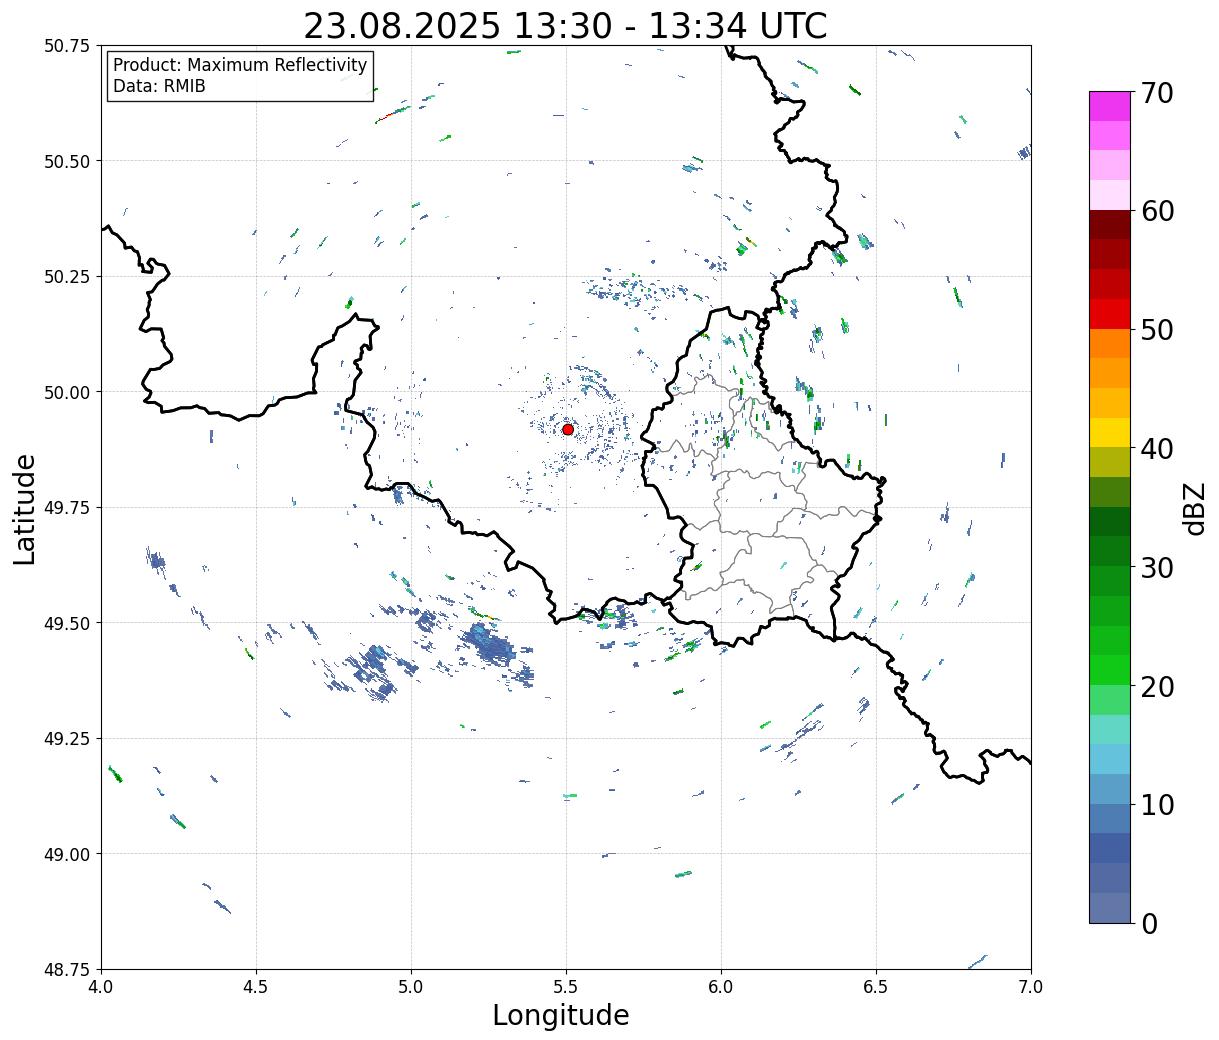Click the colorbar tick label 20
The height and width of the screenshot is (1040, 1219).
tap(1157, 686)
